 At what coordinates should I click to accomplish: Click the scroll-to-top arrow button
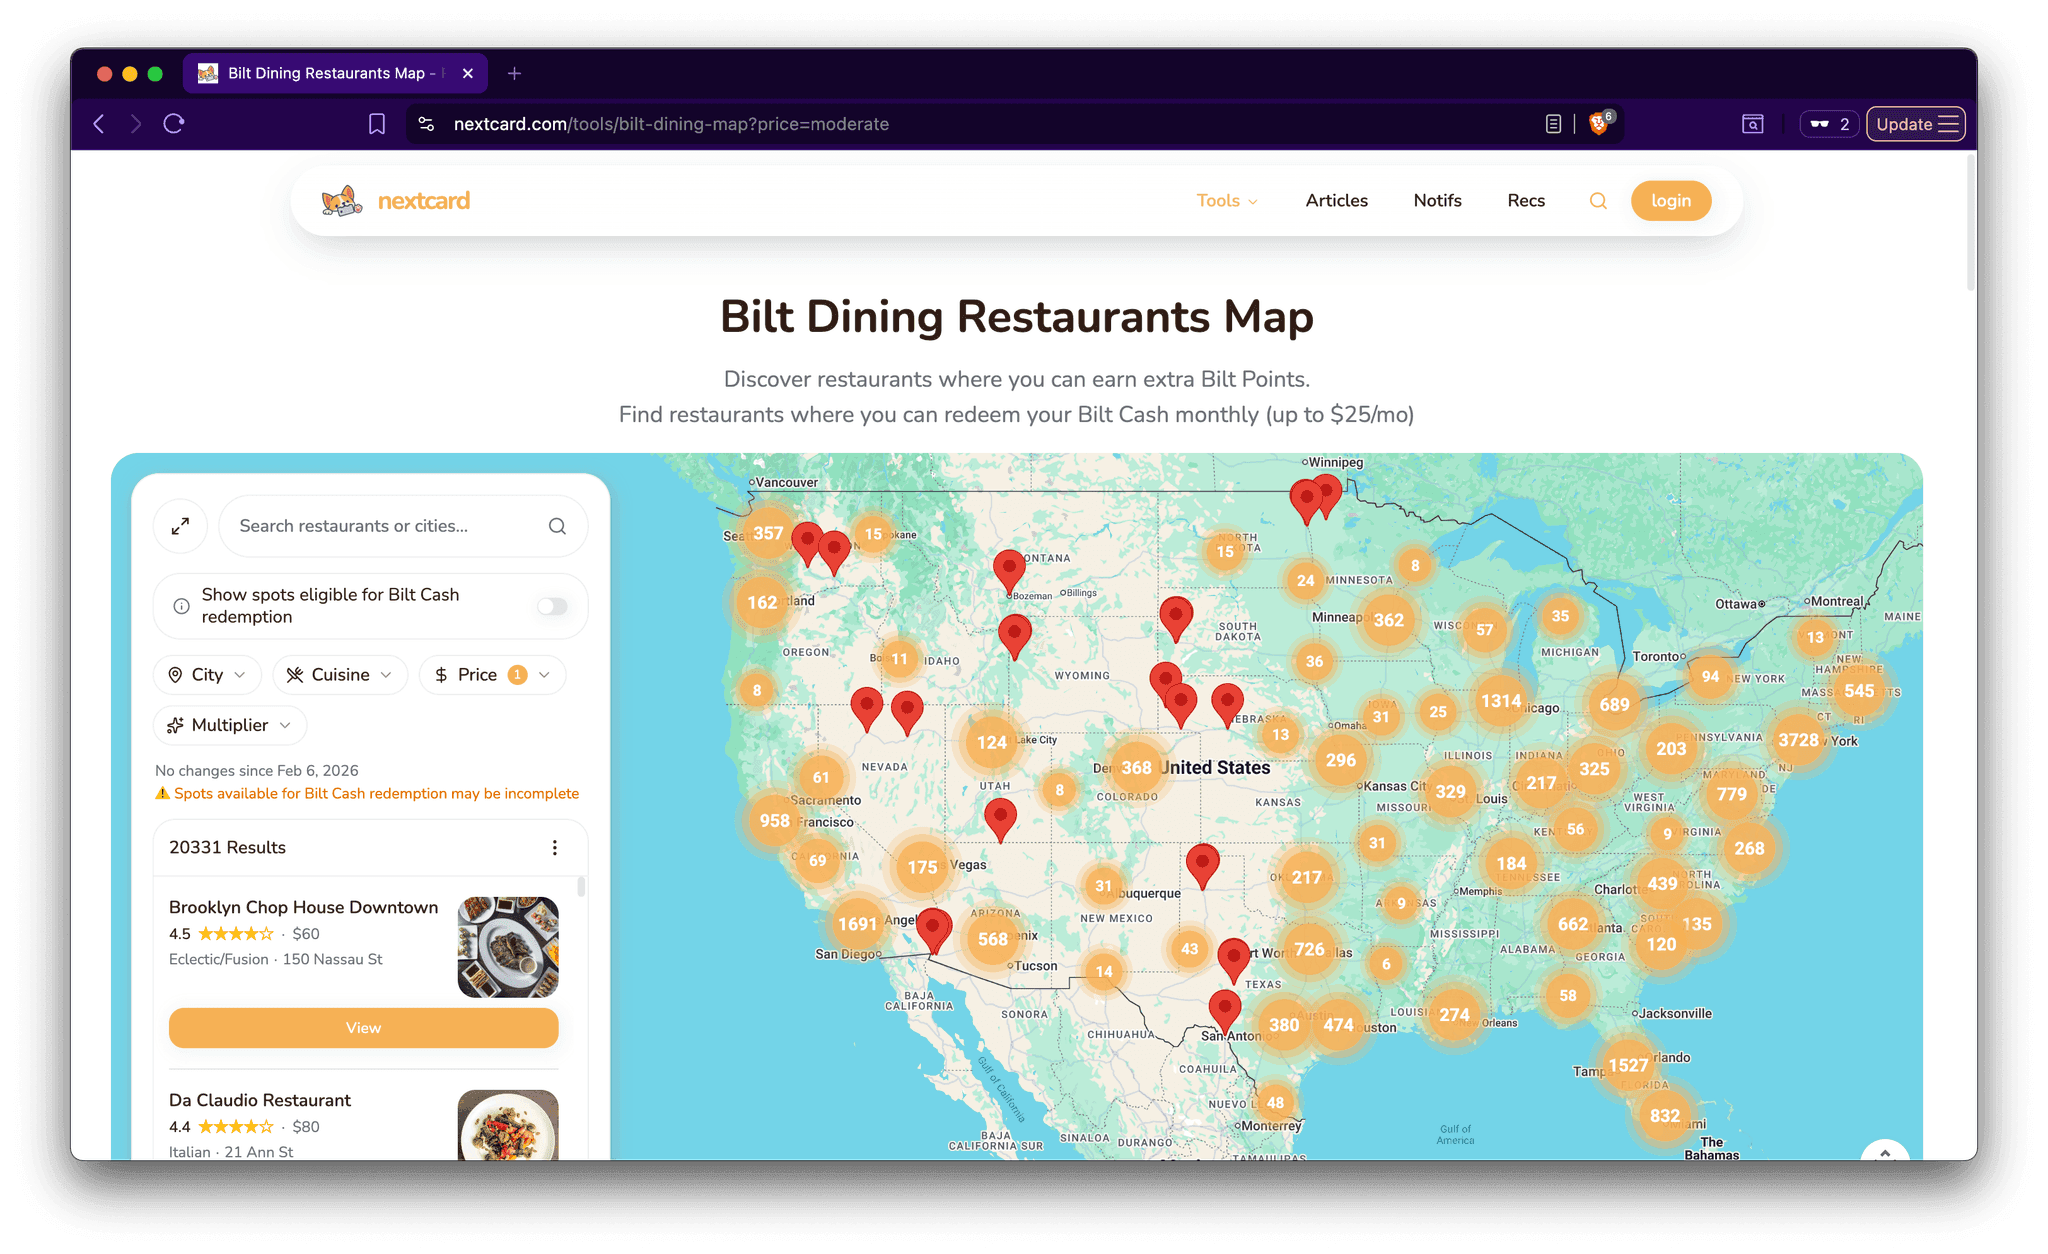pos(1884,1151)
